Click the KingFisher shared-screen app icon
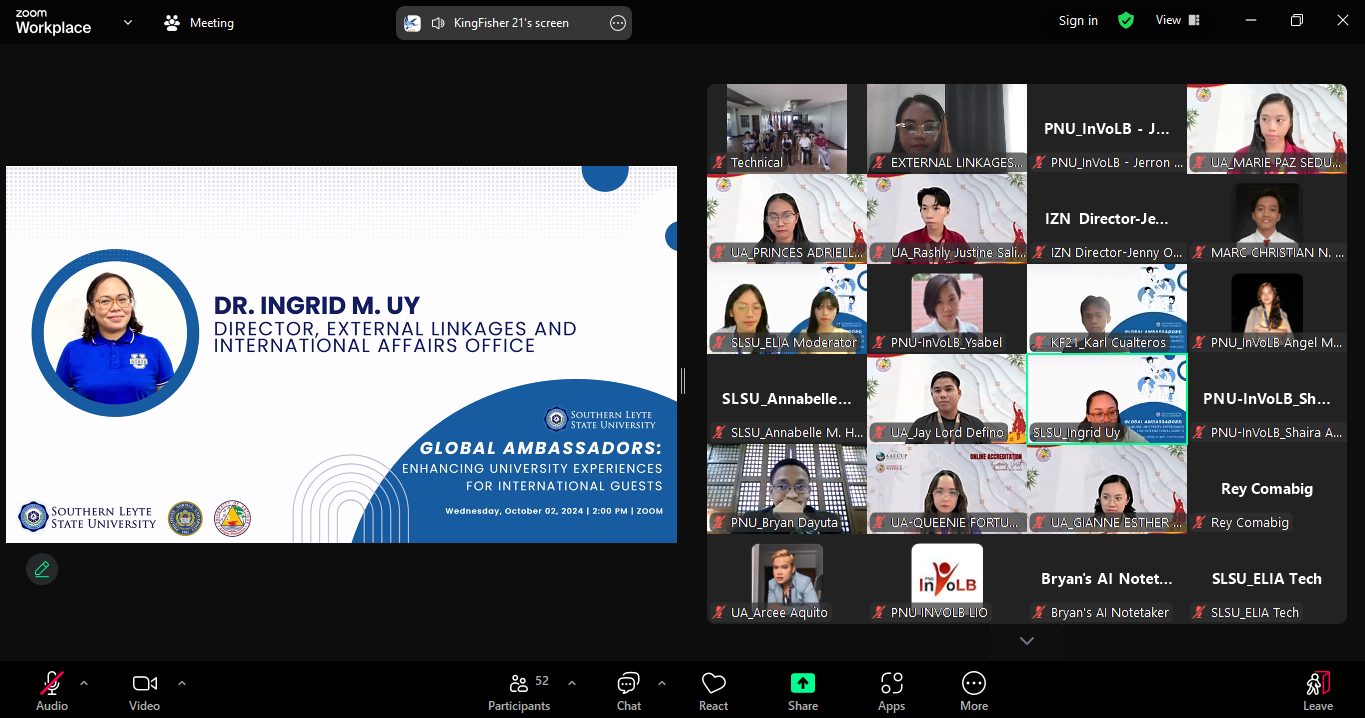 pyautogui.click(x=413, y=23)
